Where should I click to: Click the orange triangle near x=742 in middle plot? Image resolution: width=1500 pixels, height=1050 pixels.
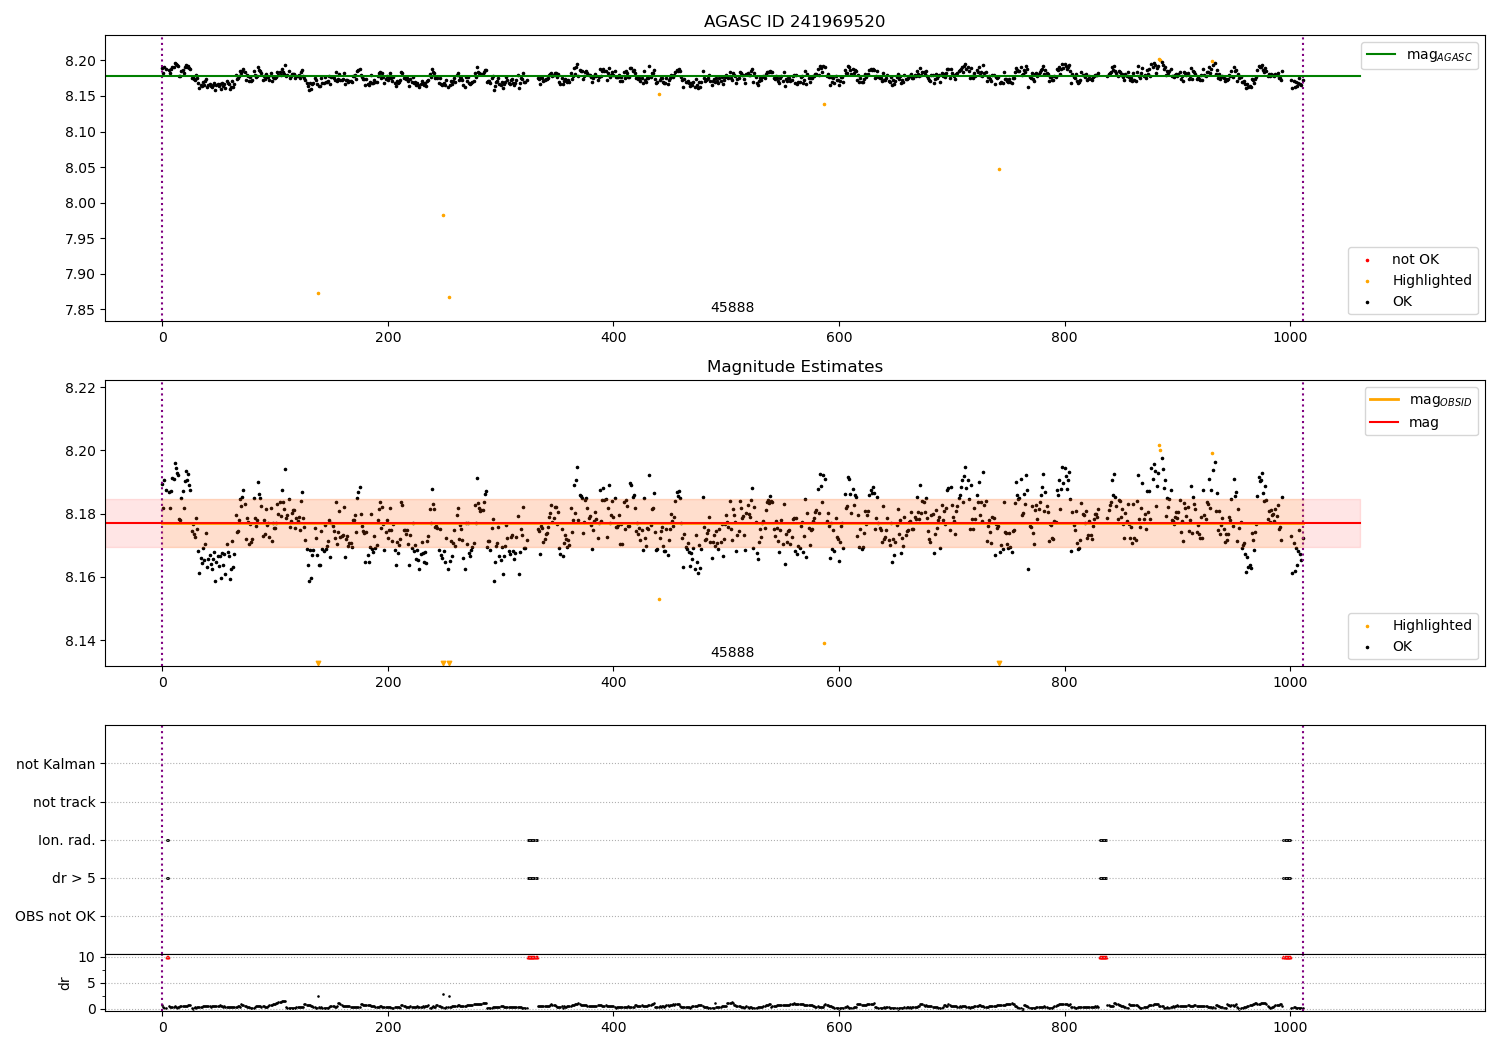[x=999, y=663]
